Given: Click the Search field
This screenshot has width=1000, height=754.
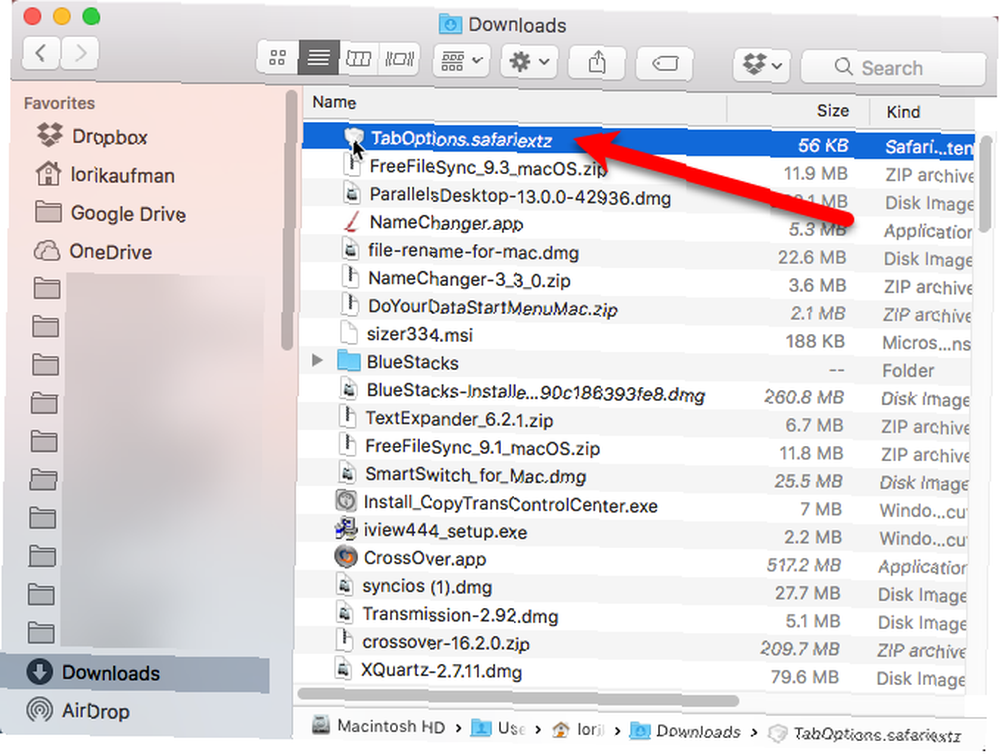Looking at the screenshot, I should tap(893, 67).
